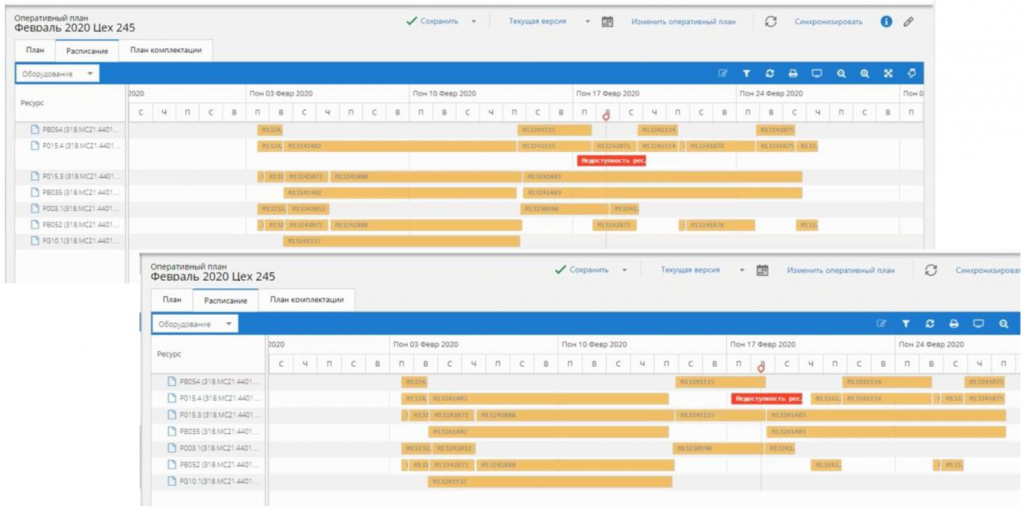Click the print icon in upper blue toolbar
1024x519 pixels.
[793, 74]
